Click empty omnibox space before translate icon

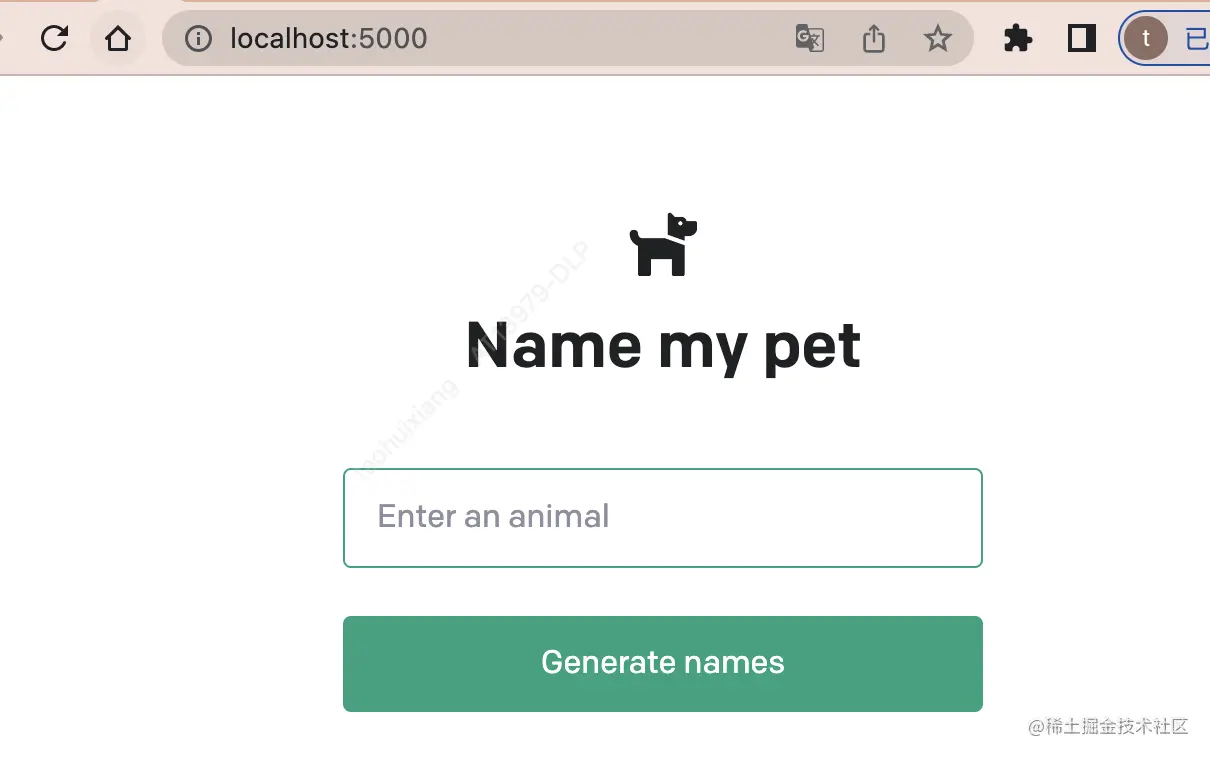(600, 39)
